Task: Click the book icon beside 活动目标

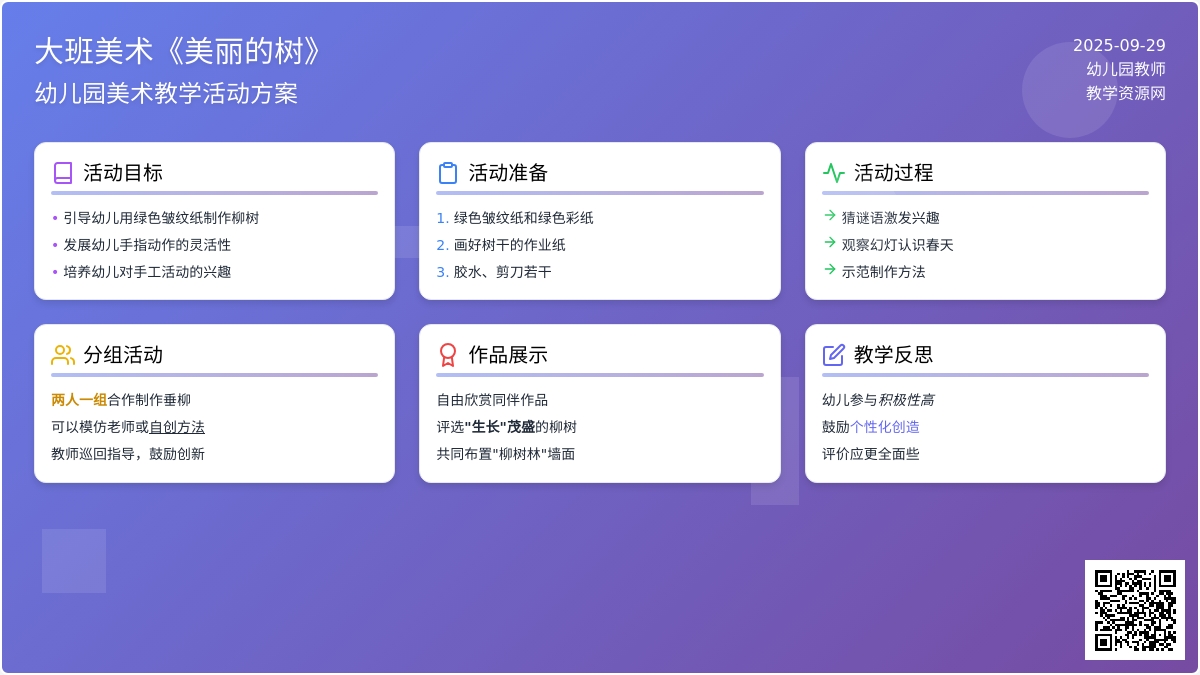Action: (63, 173)
